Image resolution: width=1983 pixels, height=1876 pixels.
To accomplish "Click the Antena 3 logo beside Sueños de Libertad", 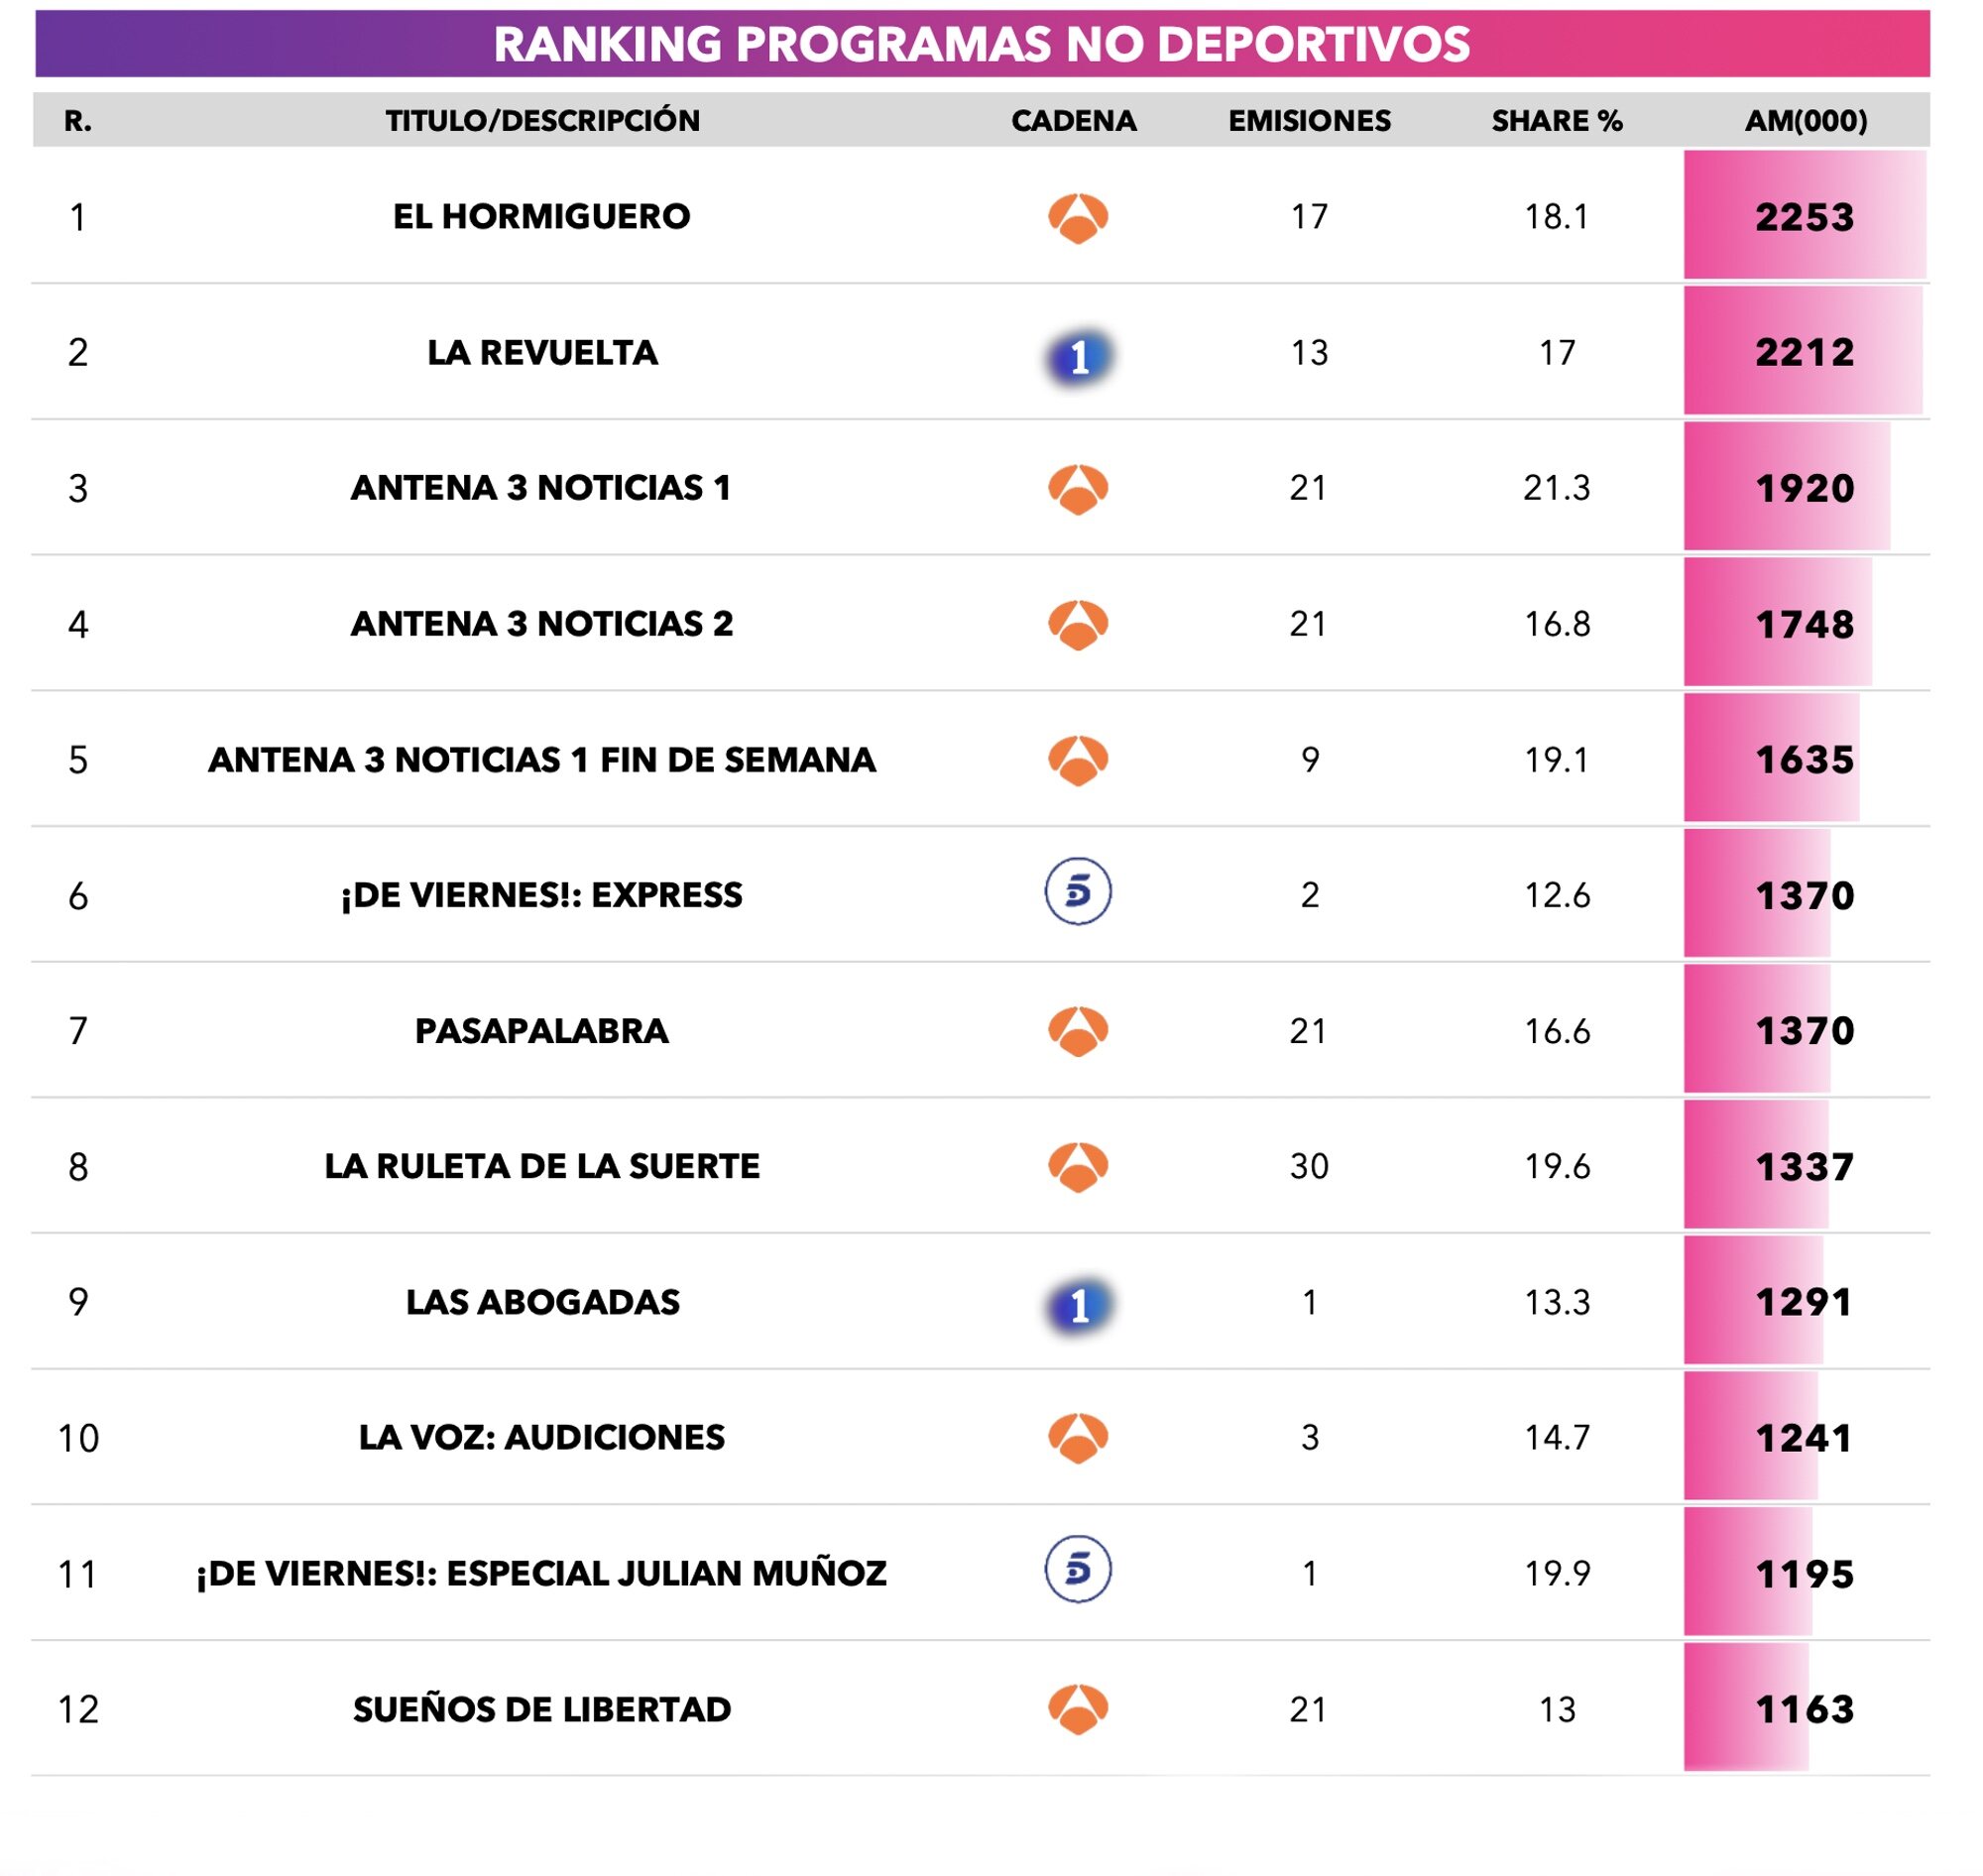I will pyautogui.click(x=1078, y=1709).
